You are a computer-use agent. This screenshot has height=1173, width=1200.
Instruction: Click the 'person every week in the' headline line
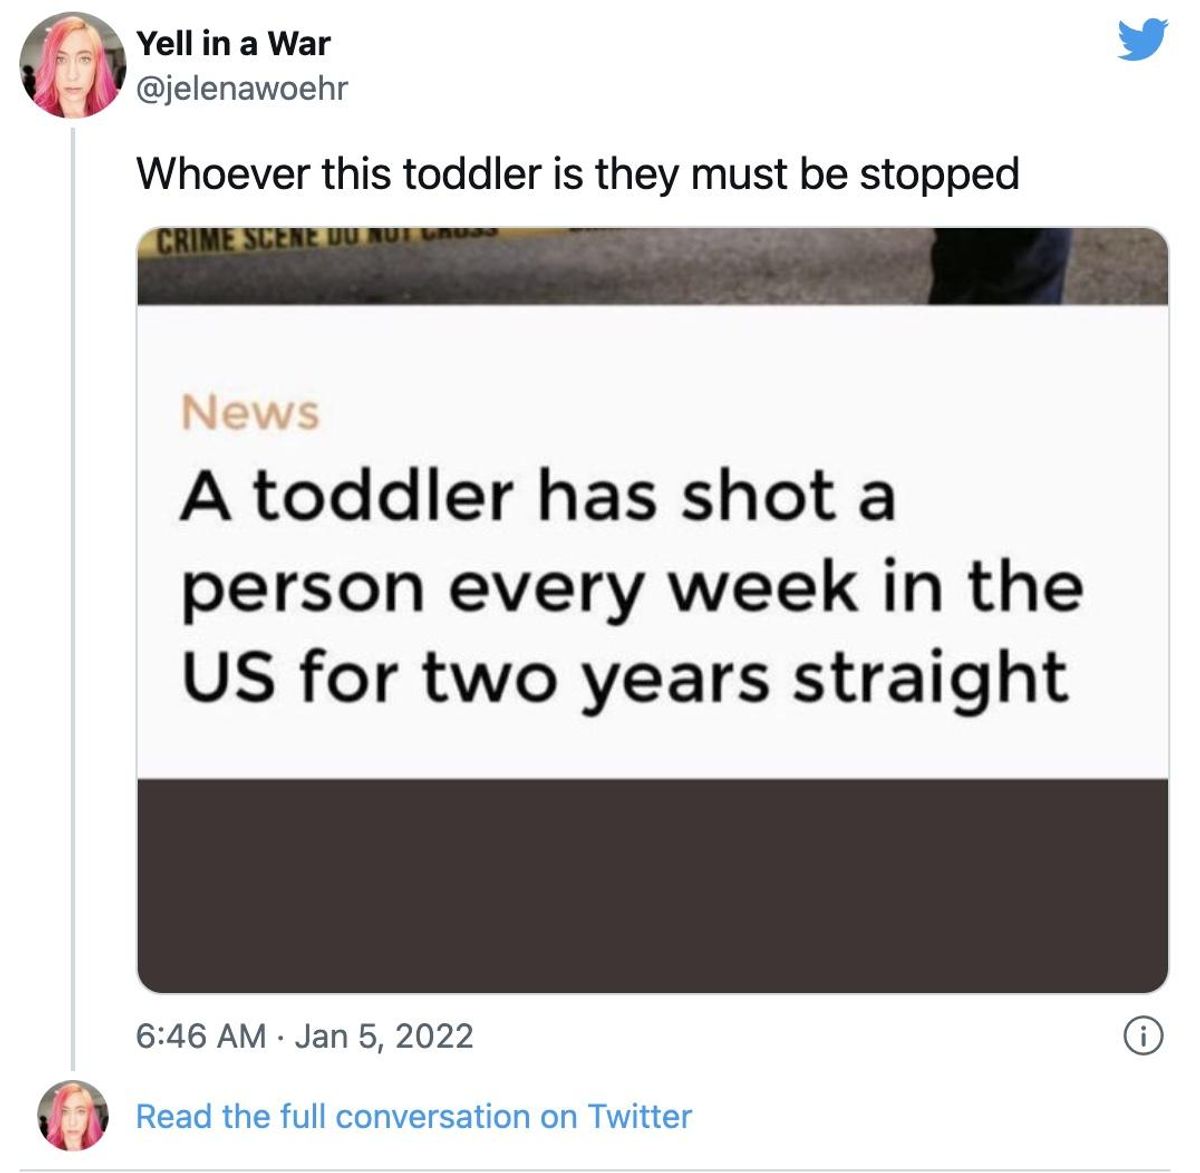click(632, 588)
